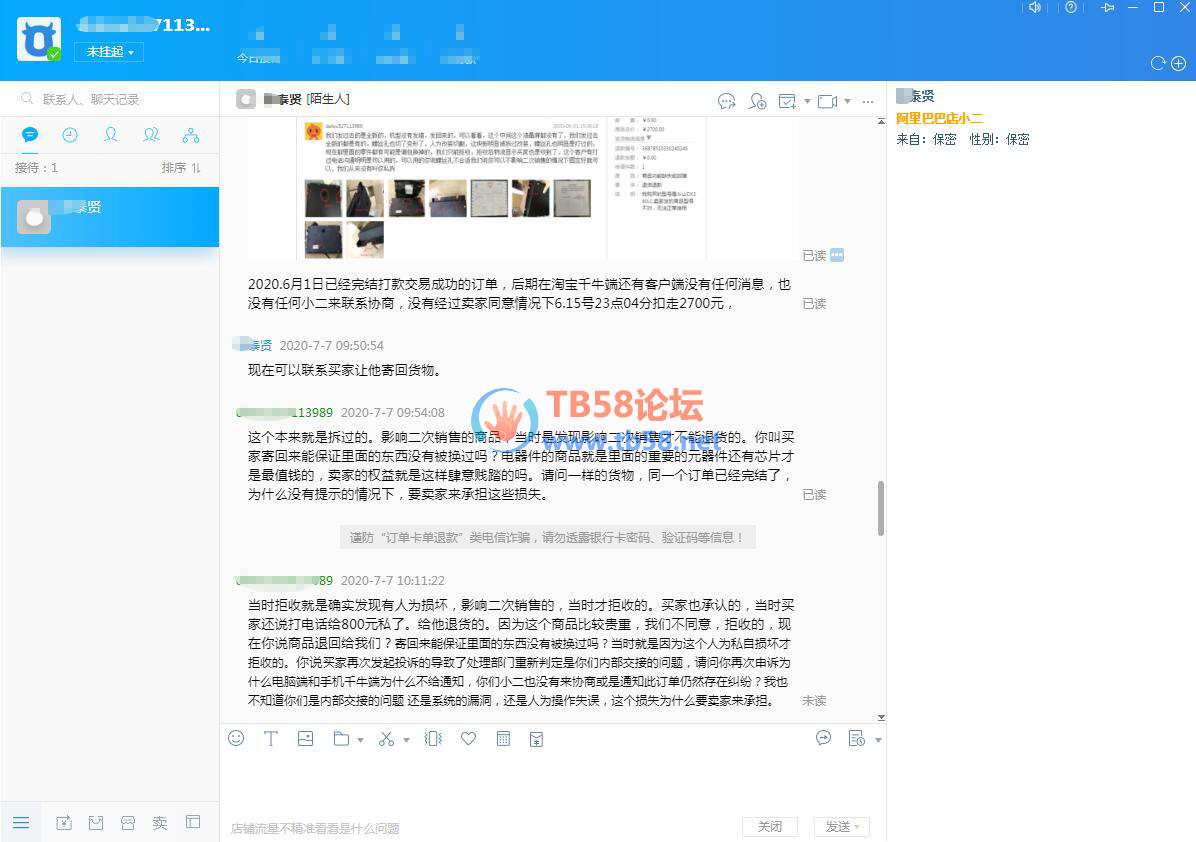The width and height of the screenshot is (1196, 842).
Task: Send a window shake nudge
Action: (x=433, y=739)
